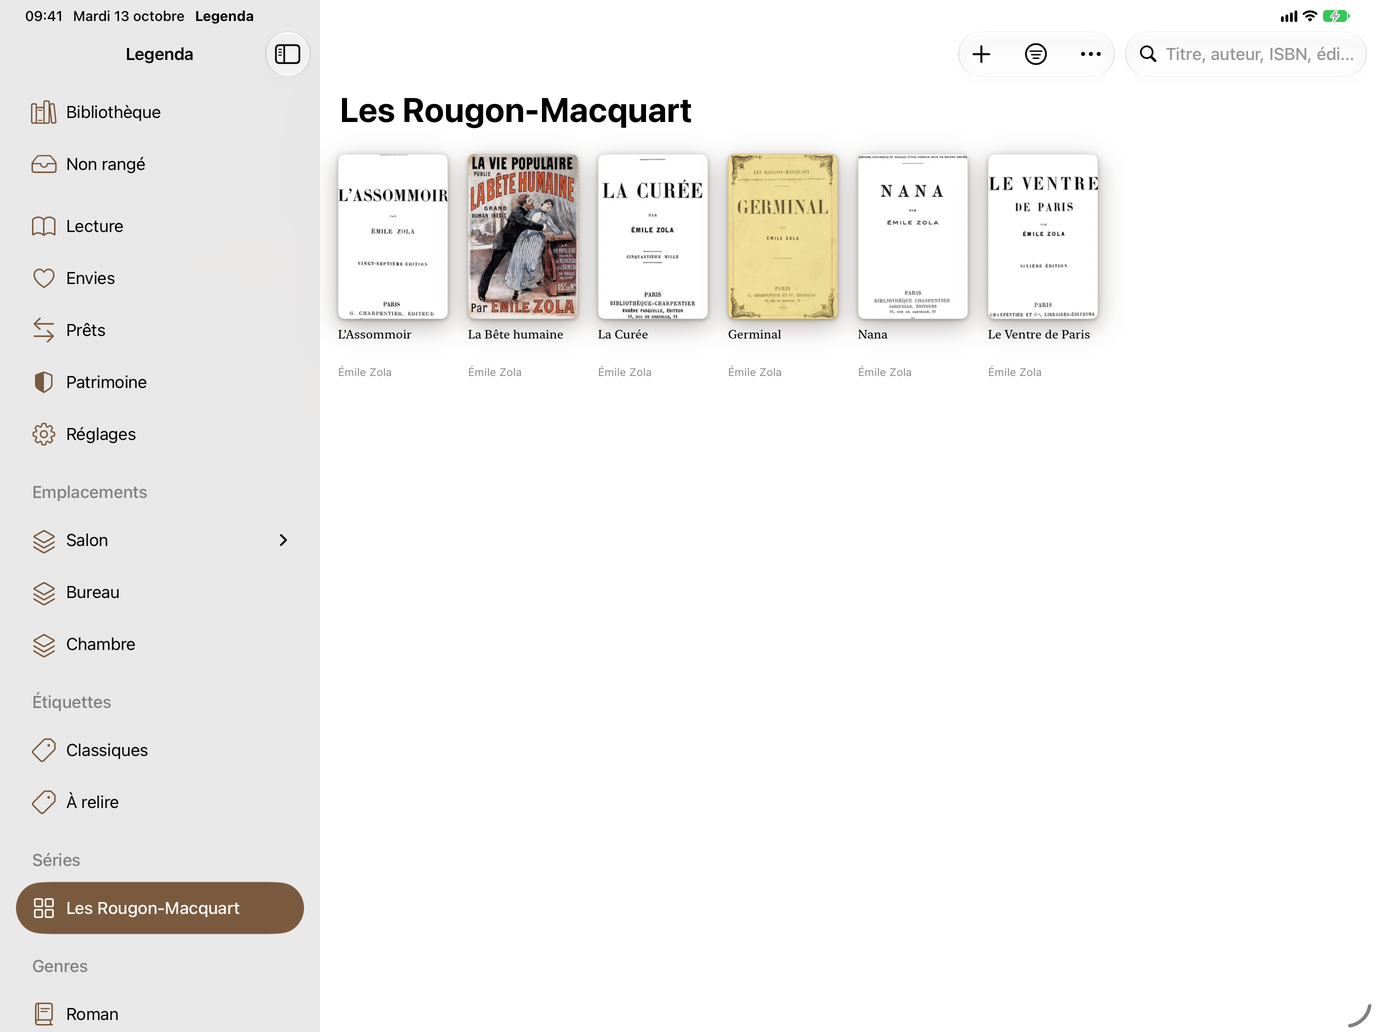Go to the Lecture section

(160, 226)
